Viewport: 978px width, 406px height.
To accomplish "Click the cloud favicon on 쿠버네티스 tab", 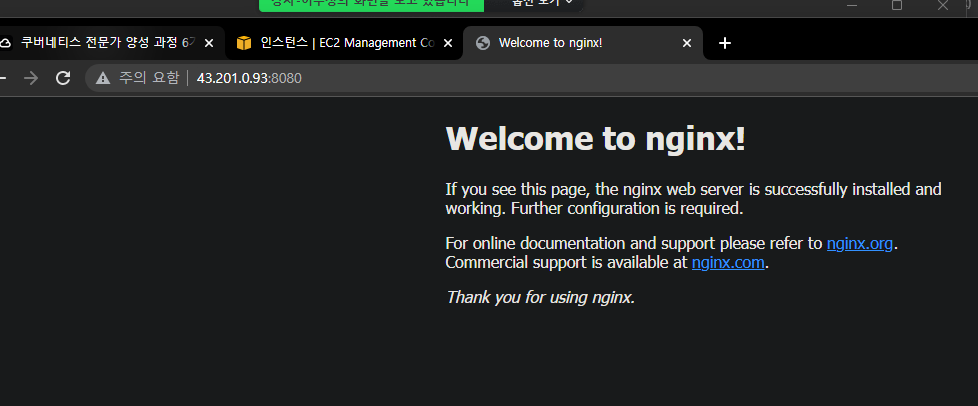I will [5, 43].
